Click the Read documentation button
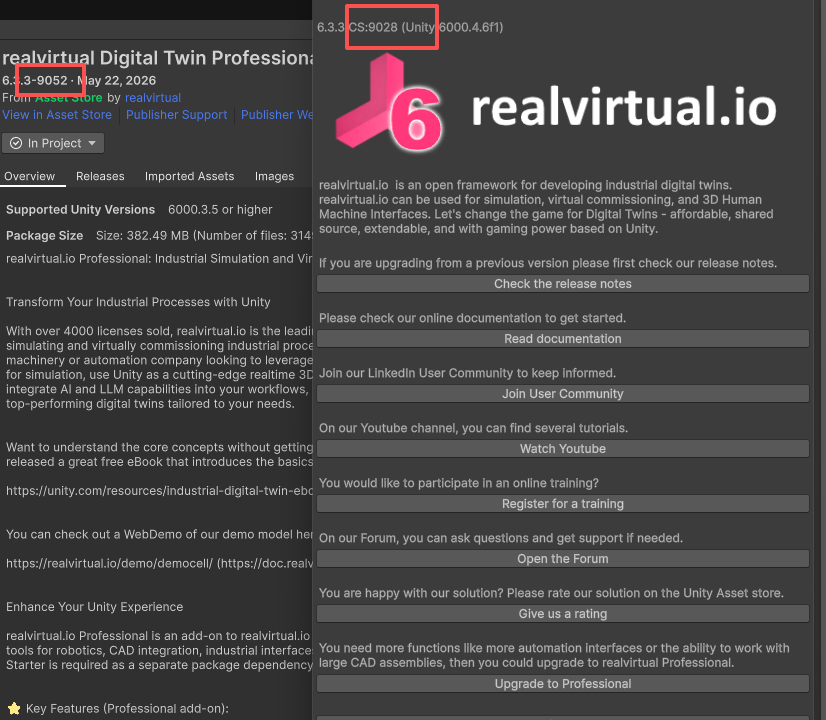This screenshot has width=826, height=720. (x=563, y=339)
